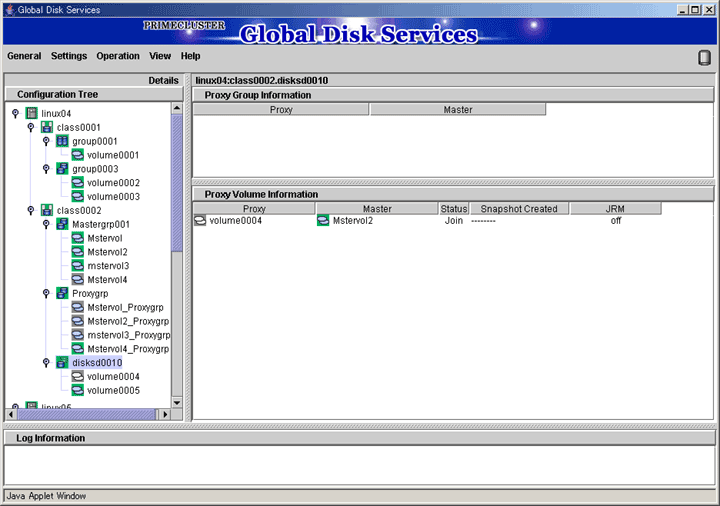Click the Mastergrp001 group icon
The height and width of the screenshot is (506, 720).
(x=62, y=224)
